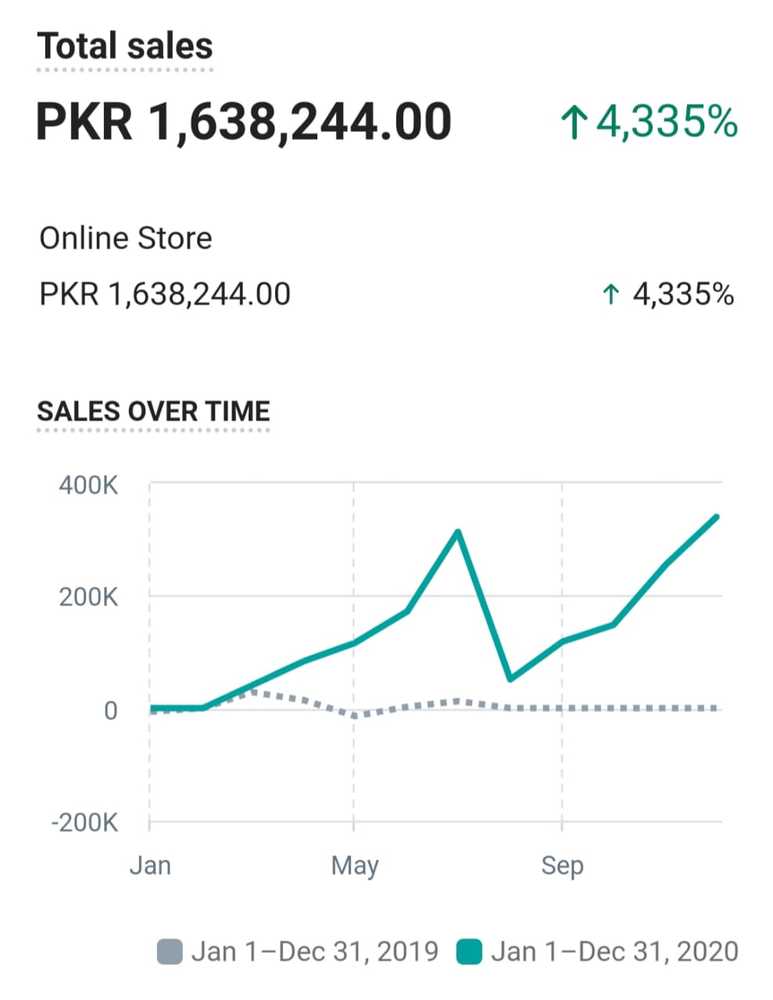
Task: Select the Online Store channel label
Action: pyautogui.click(x=126, y=238)
